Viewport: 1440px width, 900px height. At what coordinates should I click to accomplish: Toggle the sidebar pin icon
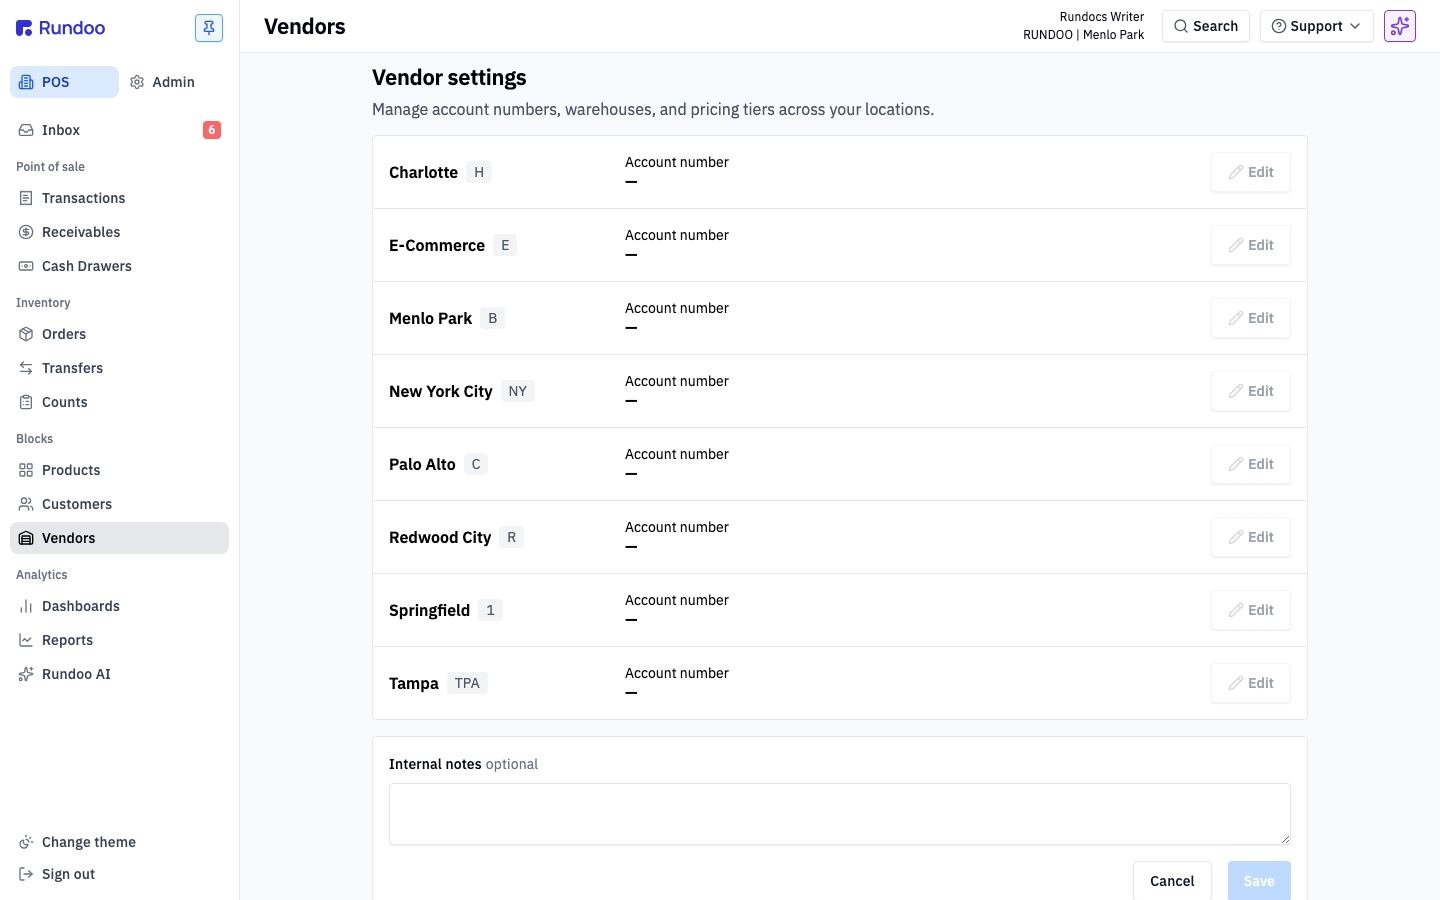coord(209,28)
